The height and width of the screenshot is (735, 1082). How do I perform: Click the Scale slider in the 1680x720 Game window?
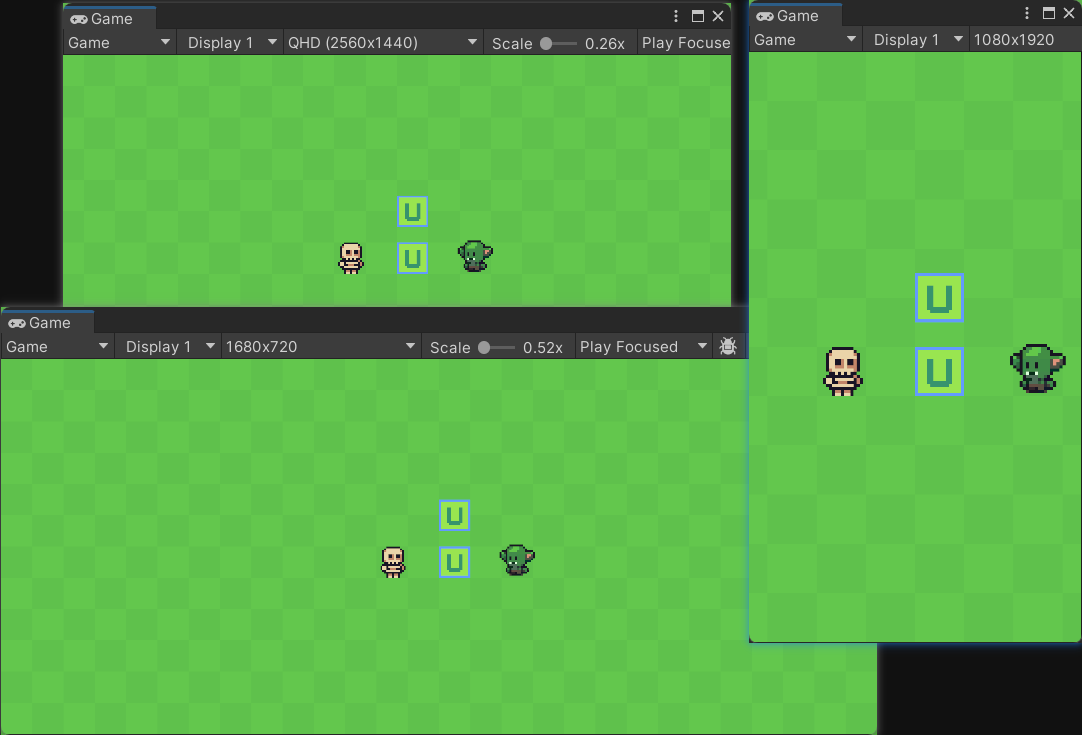pos(496,347)
